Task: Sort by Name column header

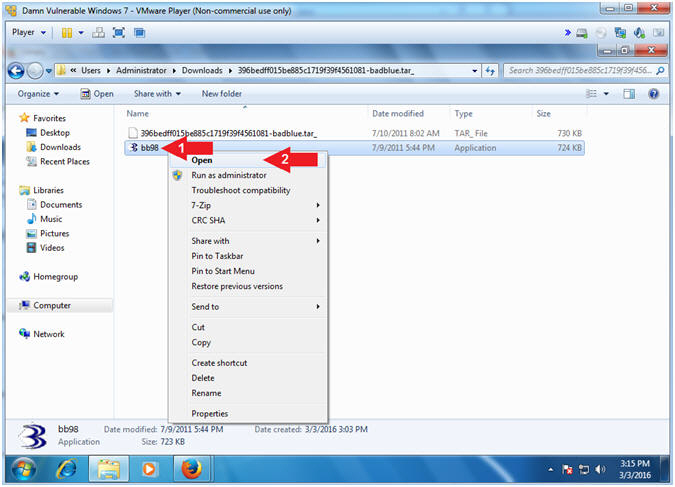Action: coord(137,114)
